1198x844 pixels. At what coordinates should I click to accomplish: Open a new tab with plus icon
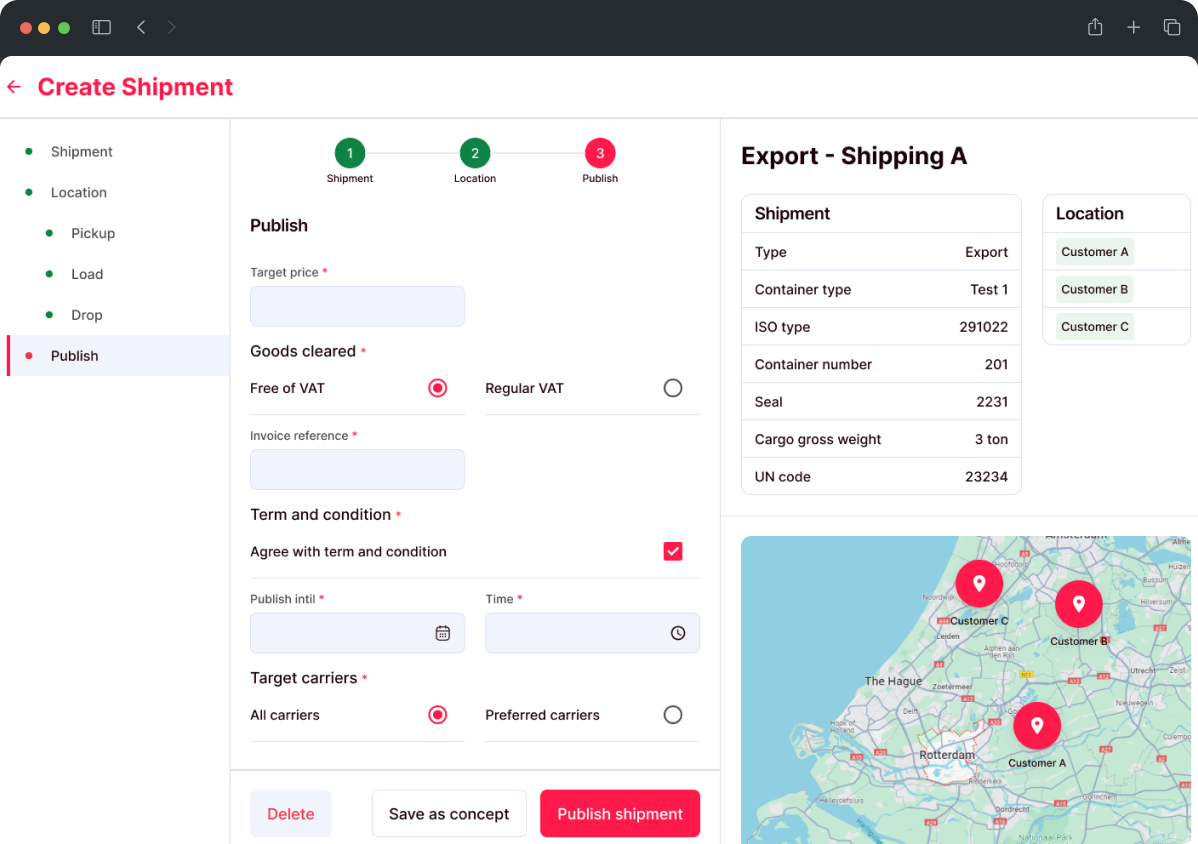[x=1133, y=28]
